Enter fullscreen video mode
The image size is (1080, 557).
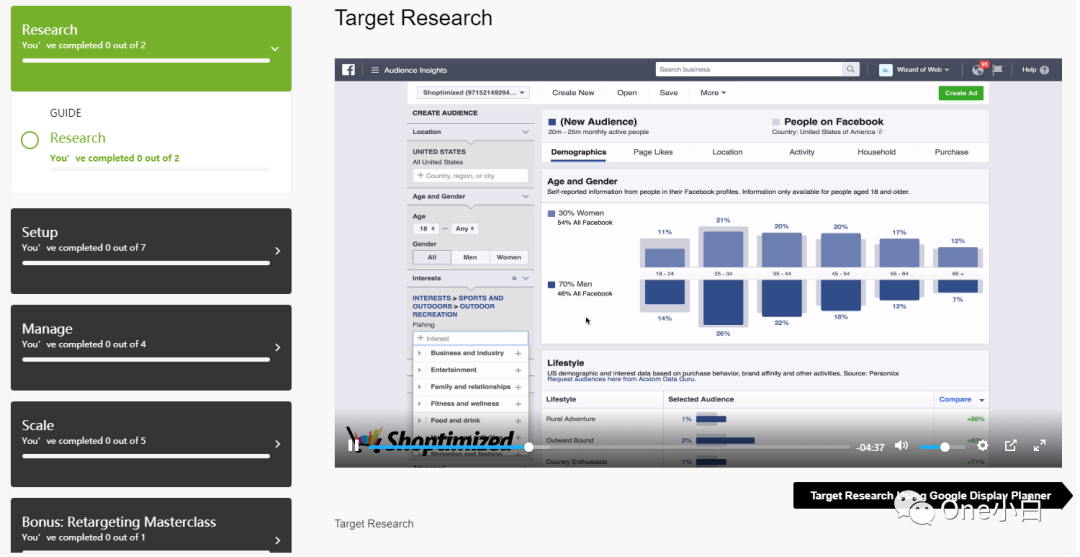click(1039, 446)
